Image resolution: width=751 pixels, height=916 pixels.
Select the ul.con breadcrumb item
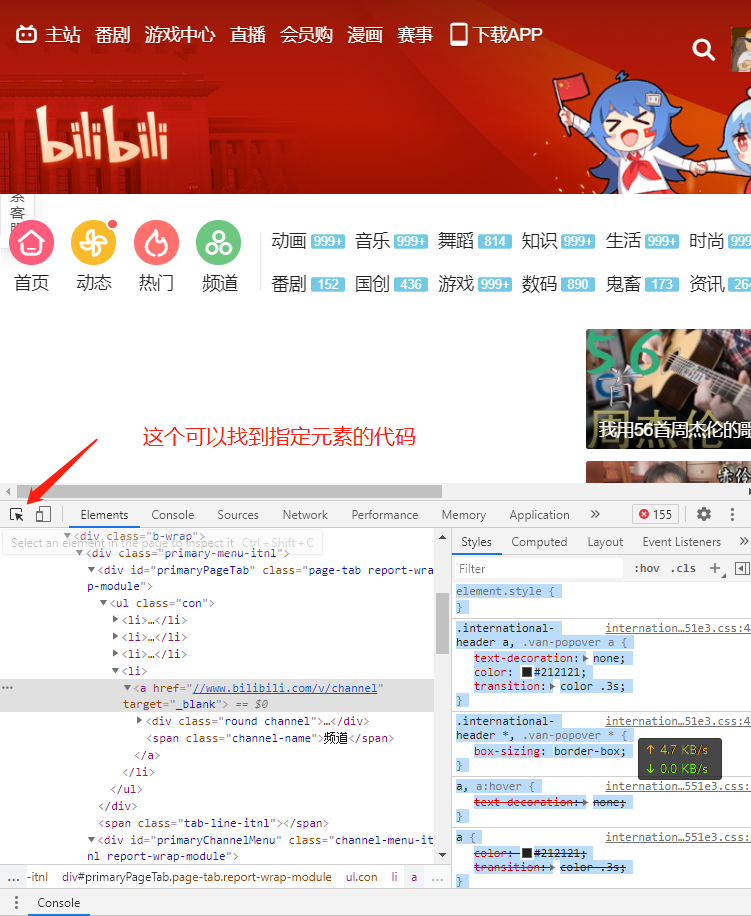(361, 877)
